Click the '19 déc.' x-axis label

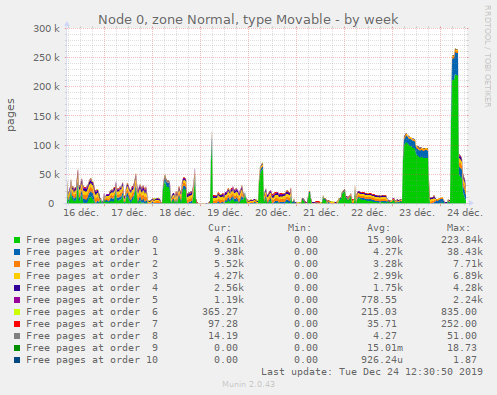[225, 213]
